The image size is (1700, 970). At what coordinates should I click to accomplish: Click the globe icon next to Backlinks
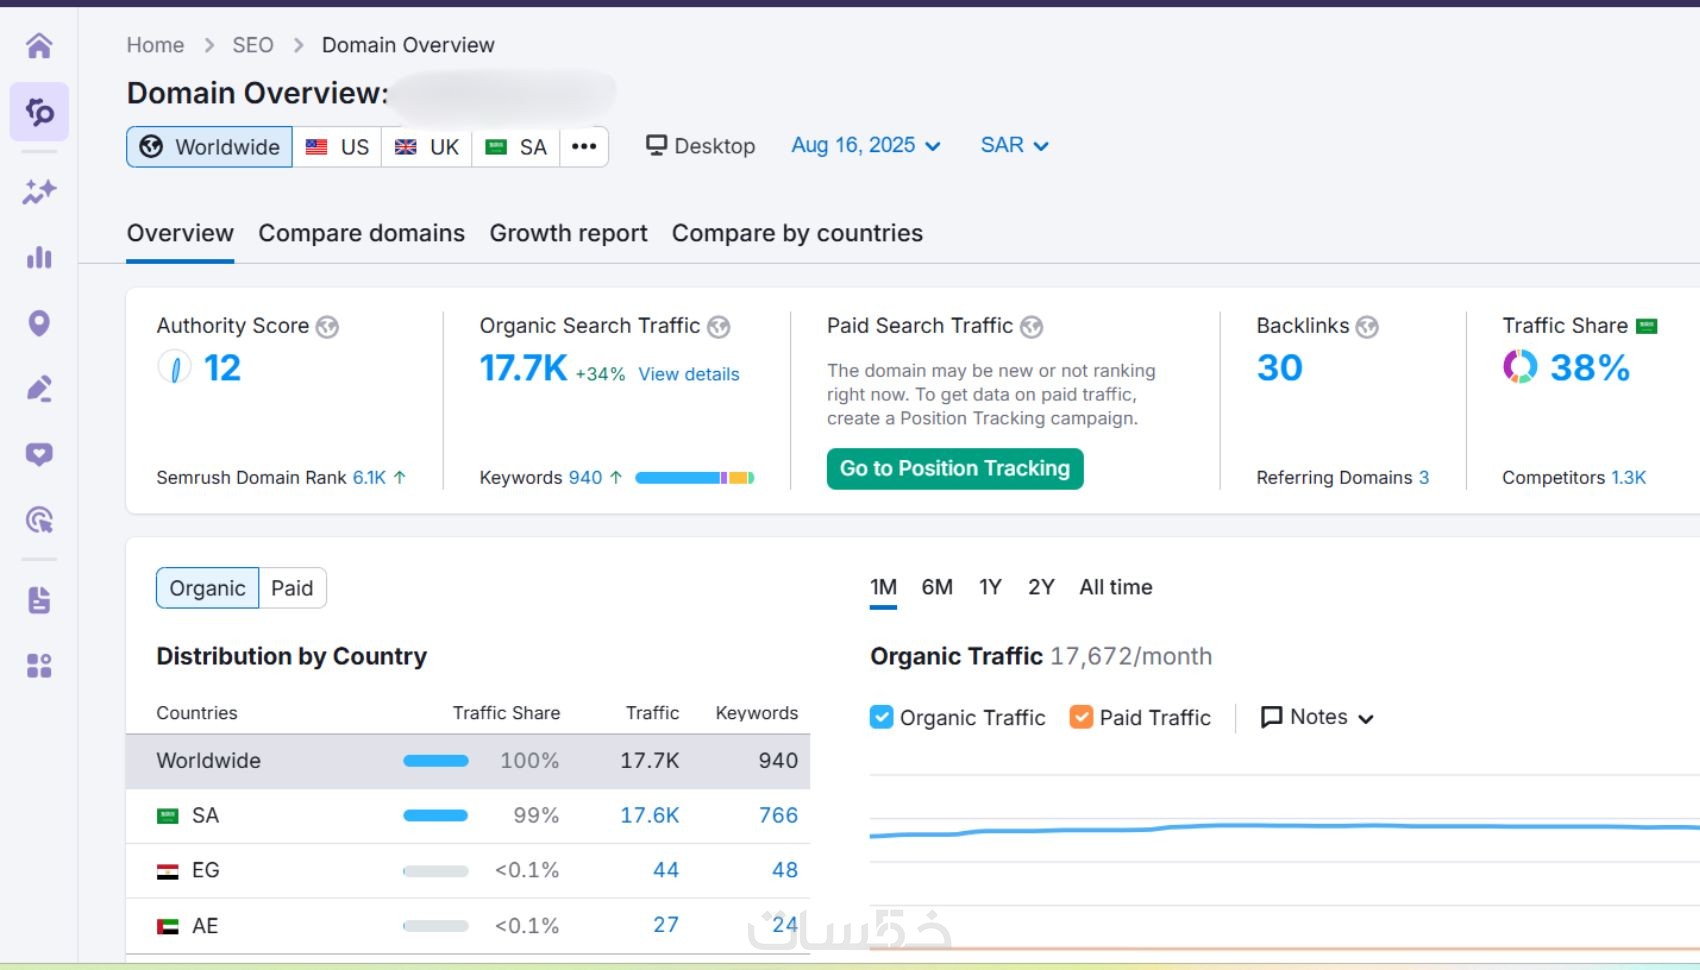coord(1367,327)
